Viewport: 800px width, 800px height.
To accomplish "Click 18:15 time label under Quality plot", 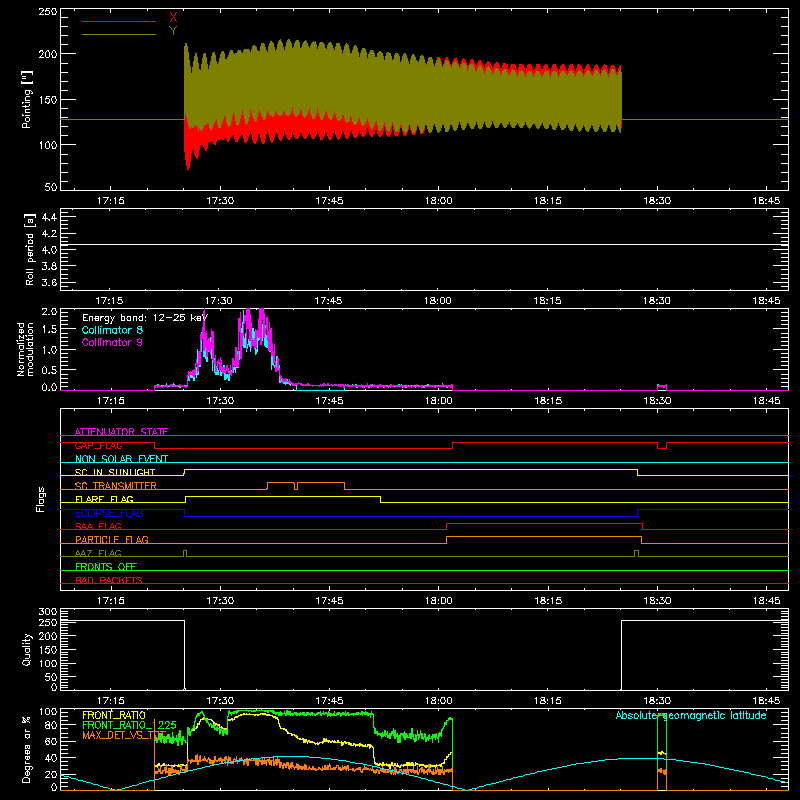I will coord(548,701).
